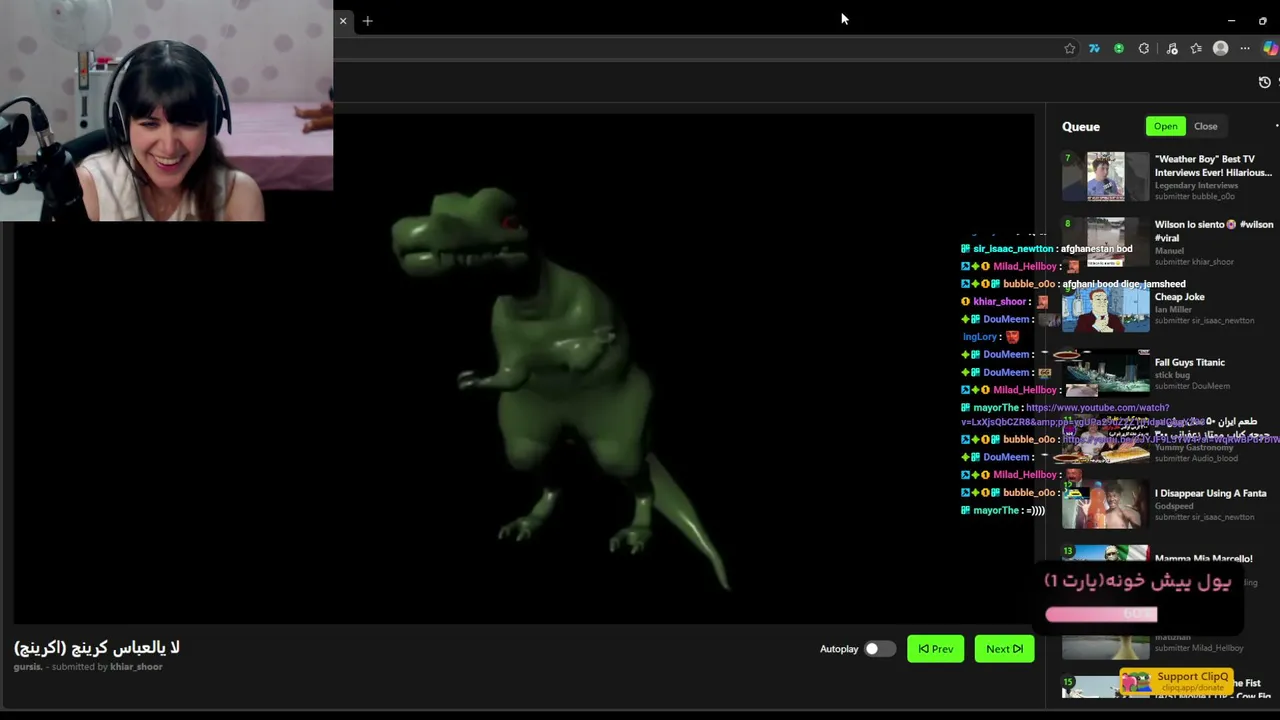Open the browser Extensions puzzle icon

pos(1144,48)
